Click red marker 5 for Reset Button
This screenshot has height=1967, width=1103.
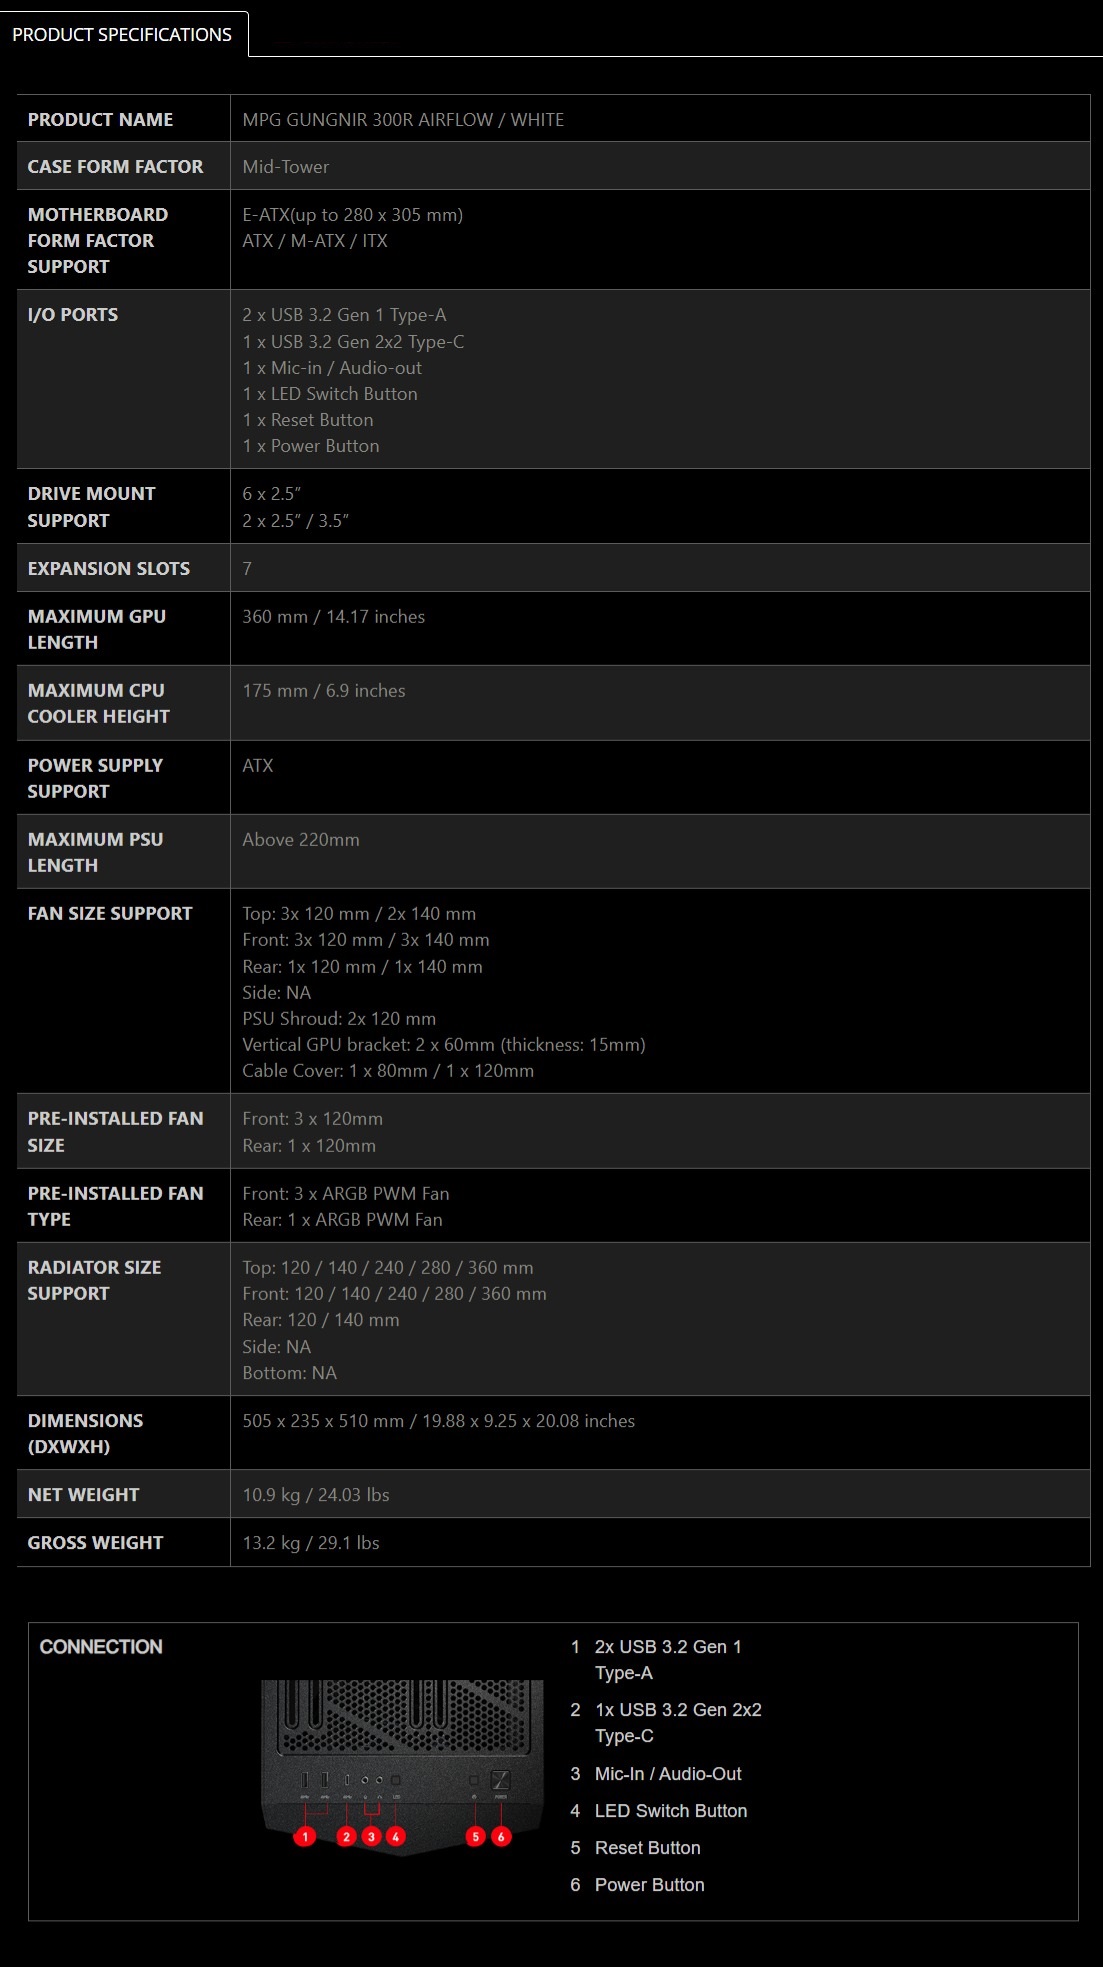pos(476,1836)
